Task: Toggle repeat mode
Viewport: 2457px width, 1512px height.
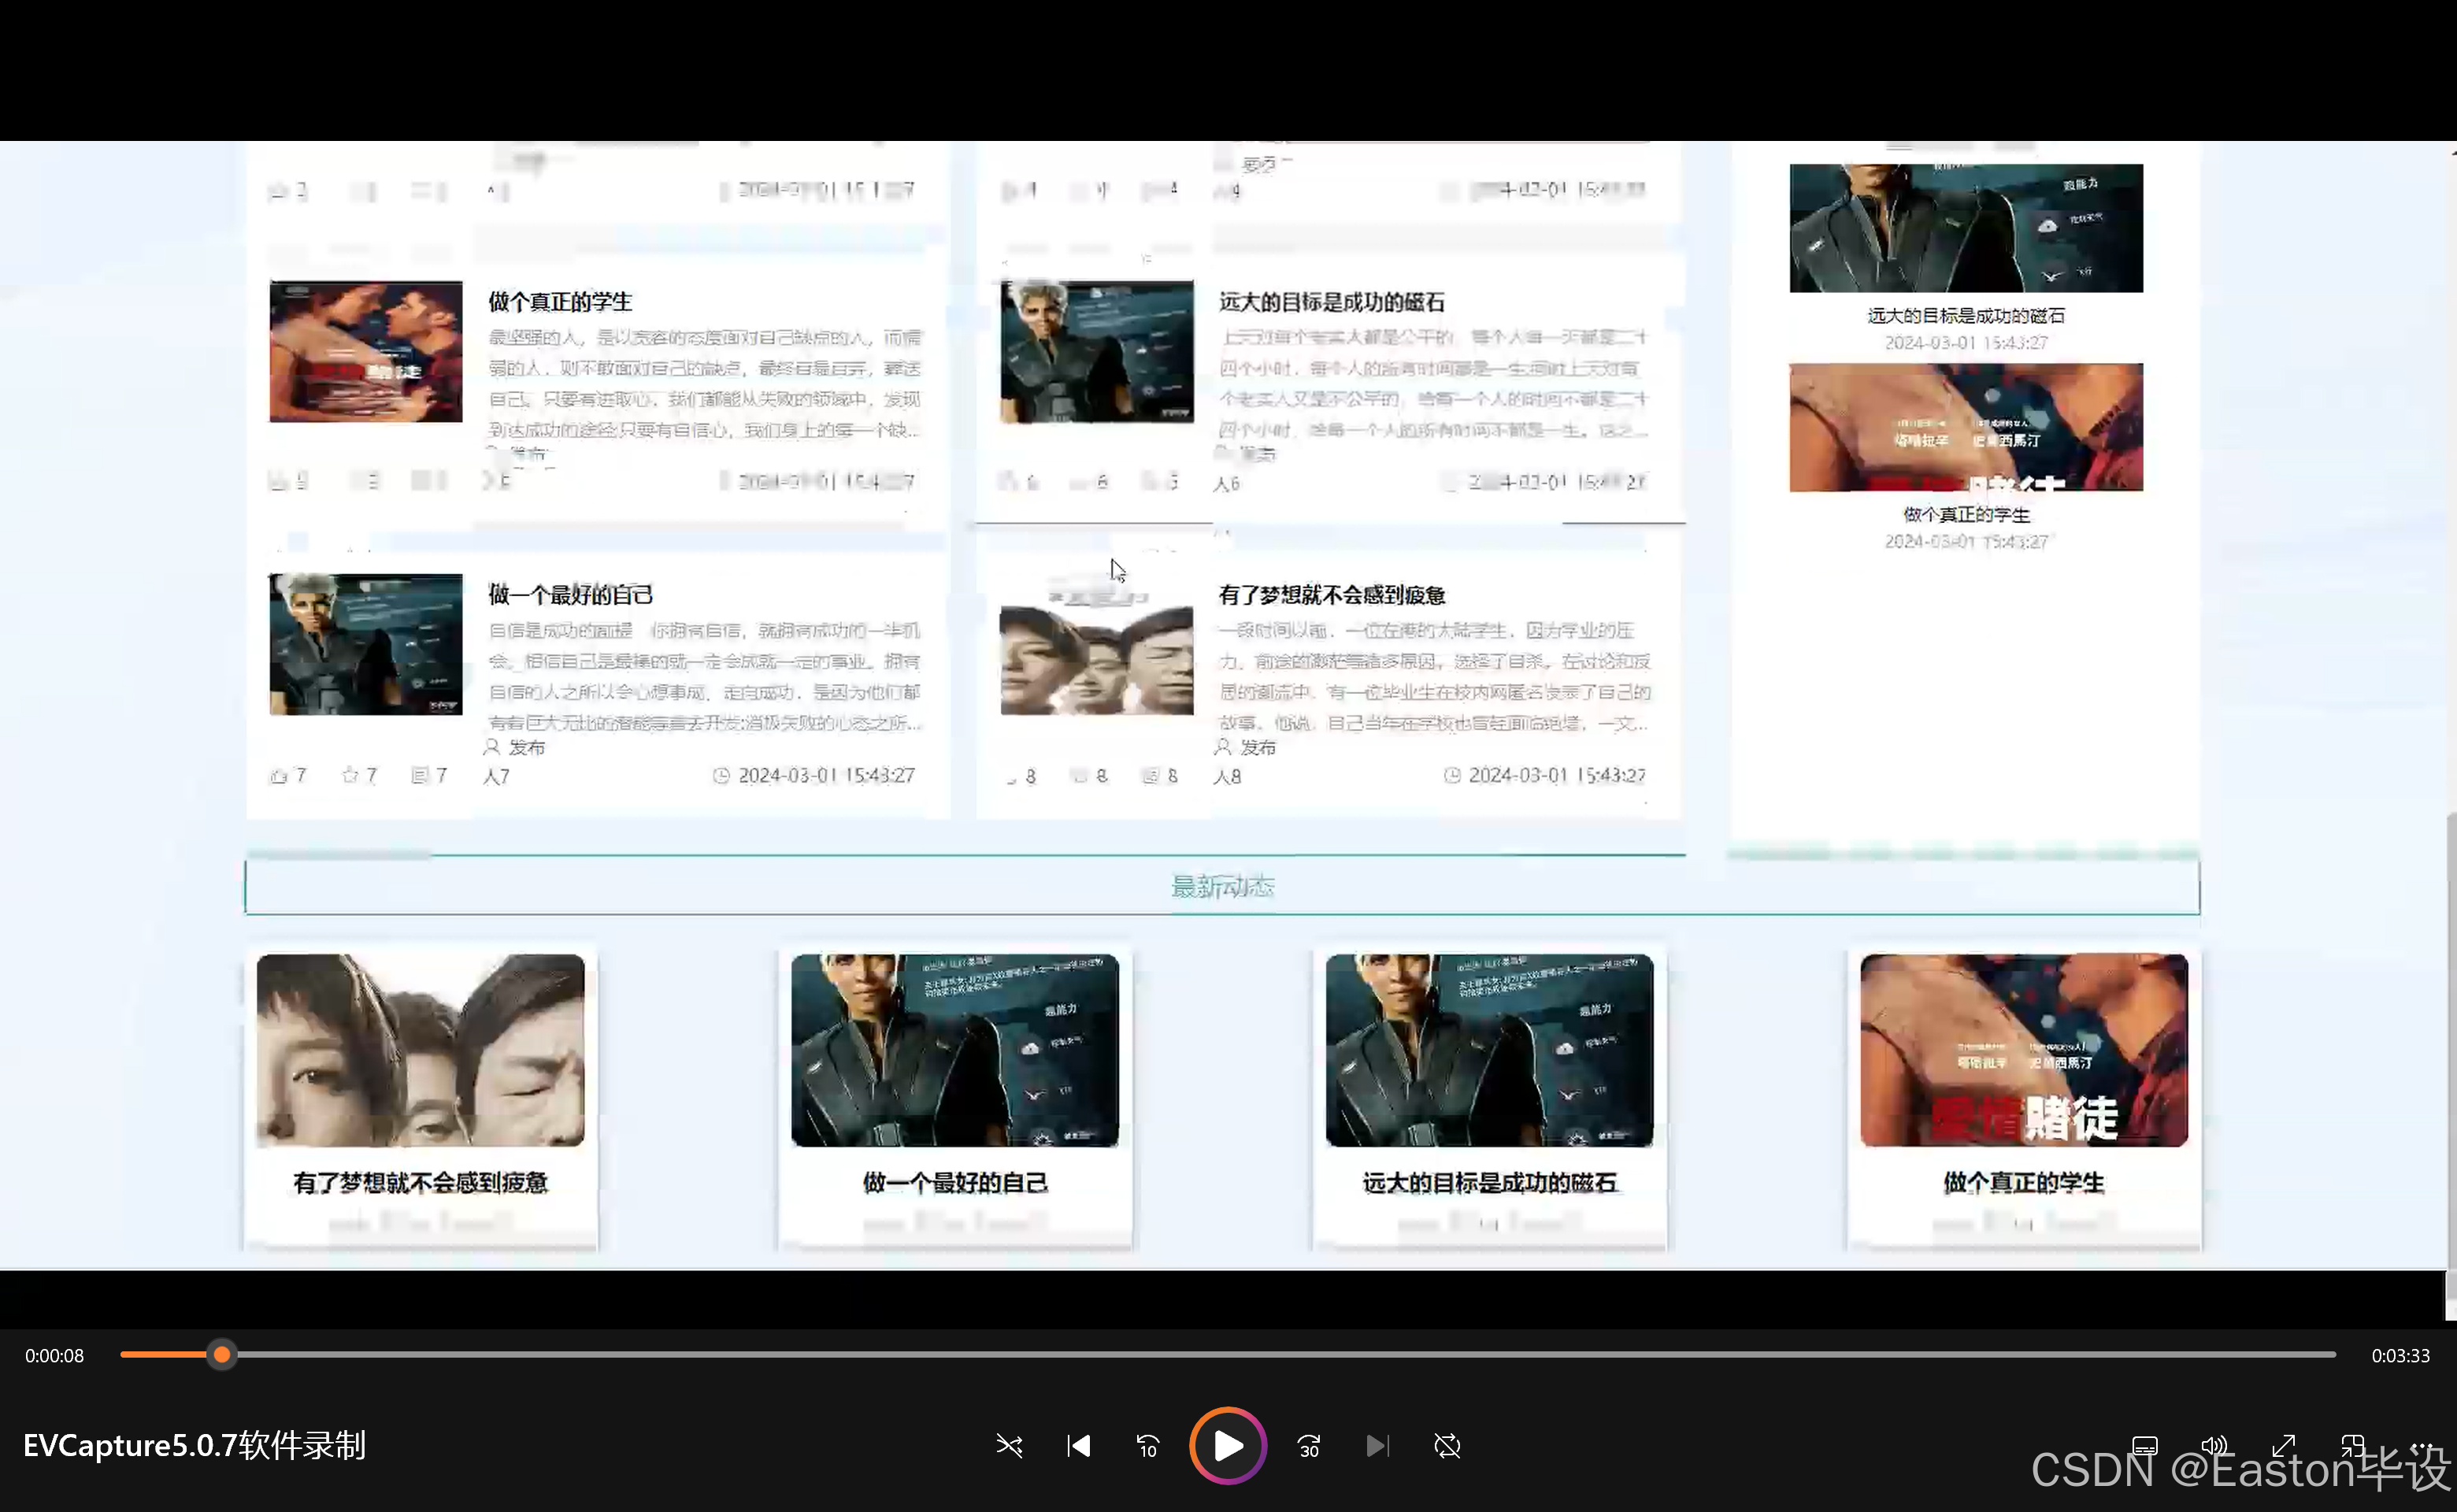Action: (x=1447, y=1446)
